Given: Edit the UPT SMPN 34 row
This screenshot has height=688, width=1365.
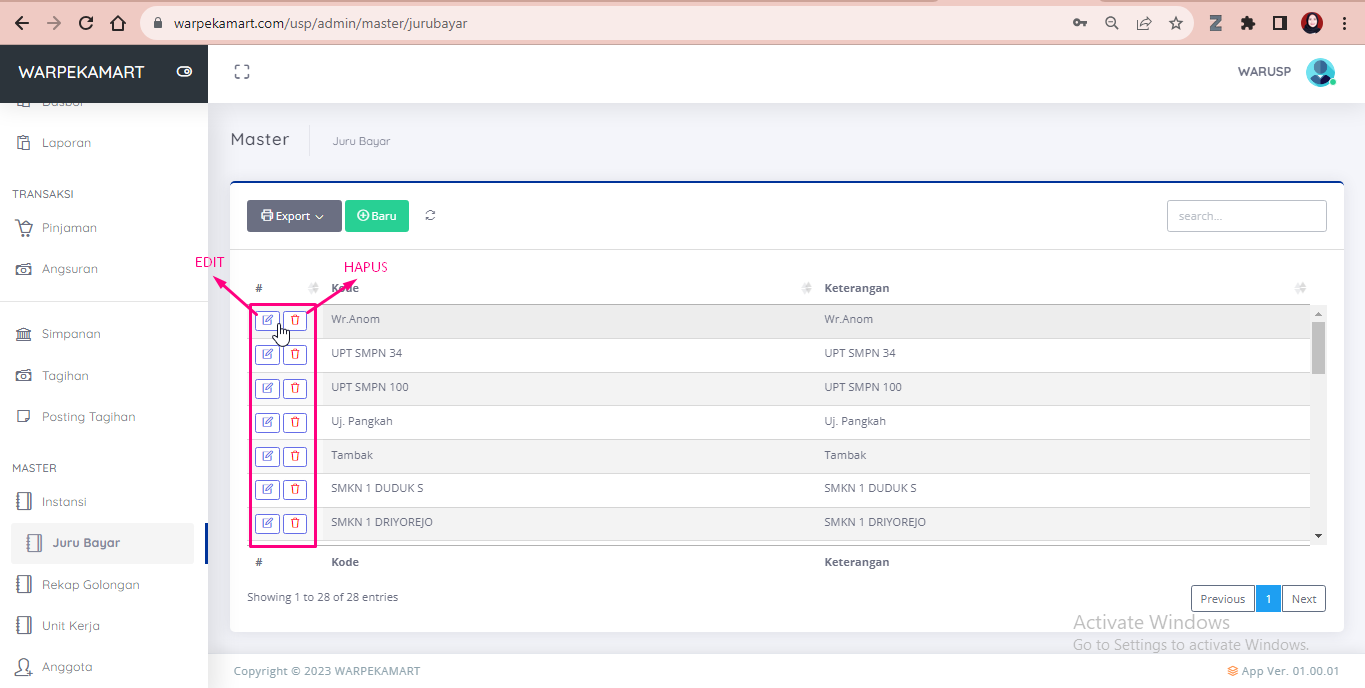Looking at the screenshot, I should [x=267, y=354].
